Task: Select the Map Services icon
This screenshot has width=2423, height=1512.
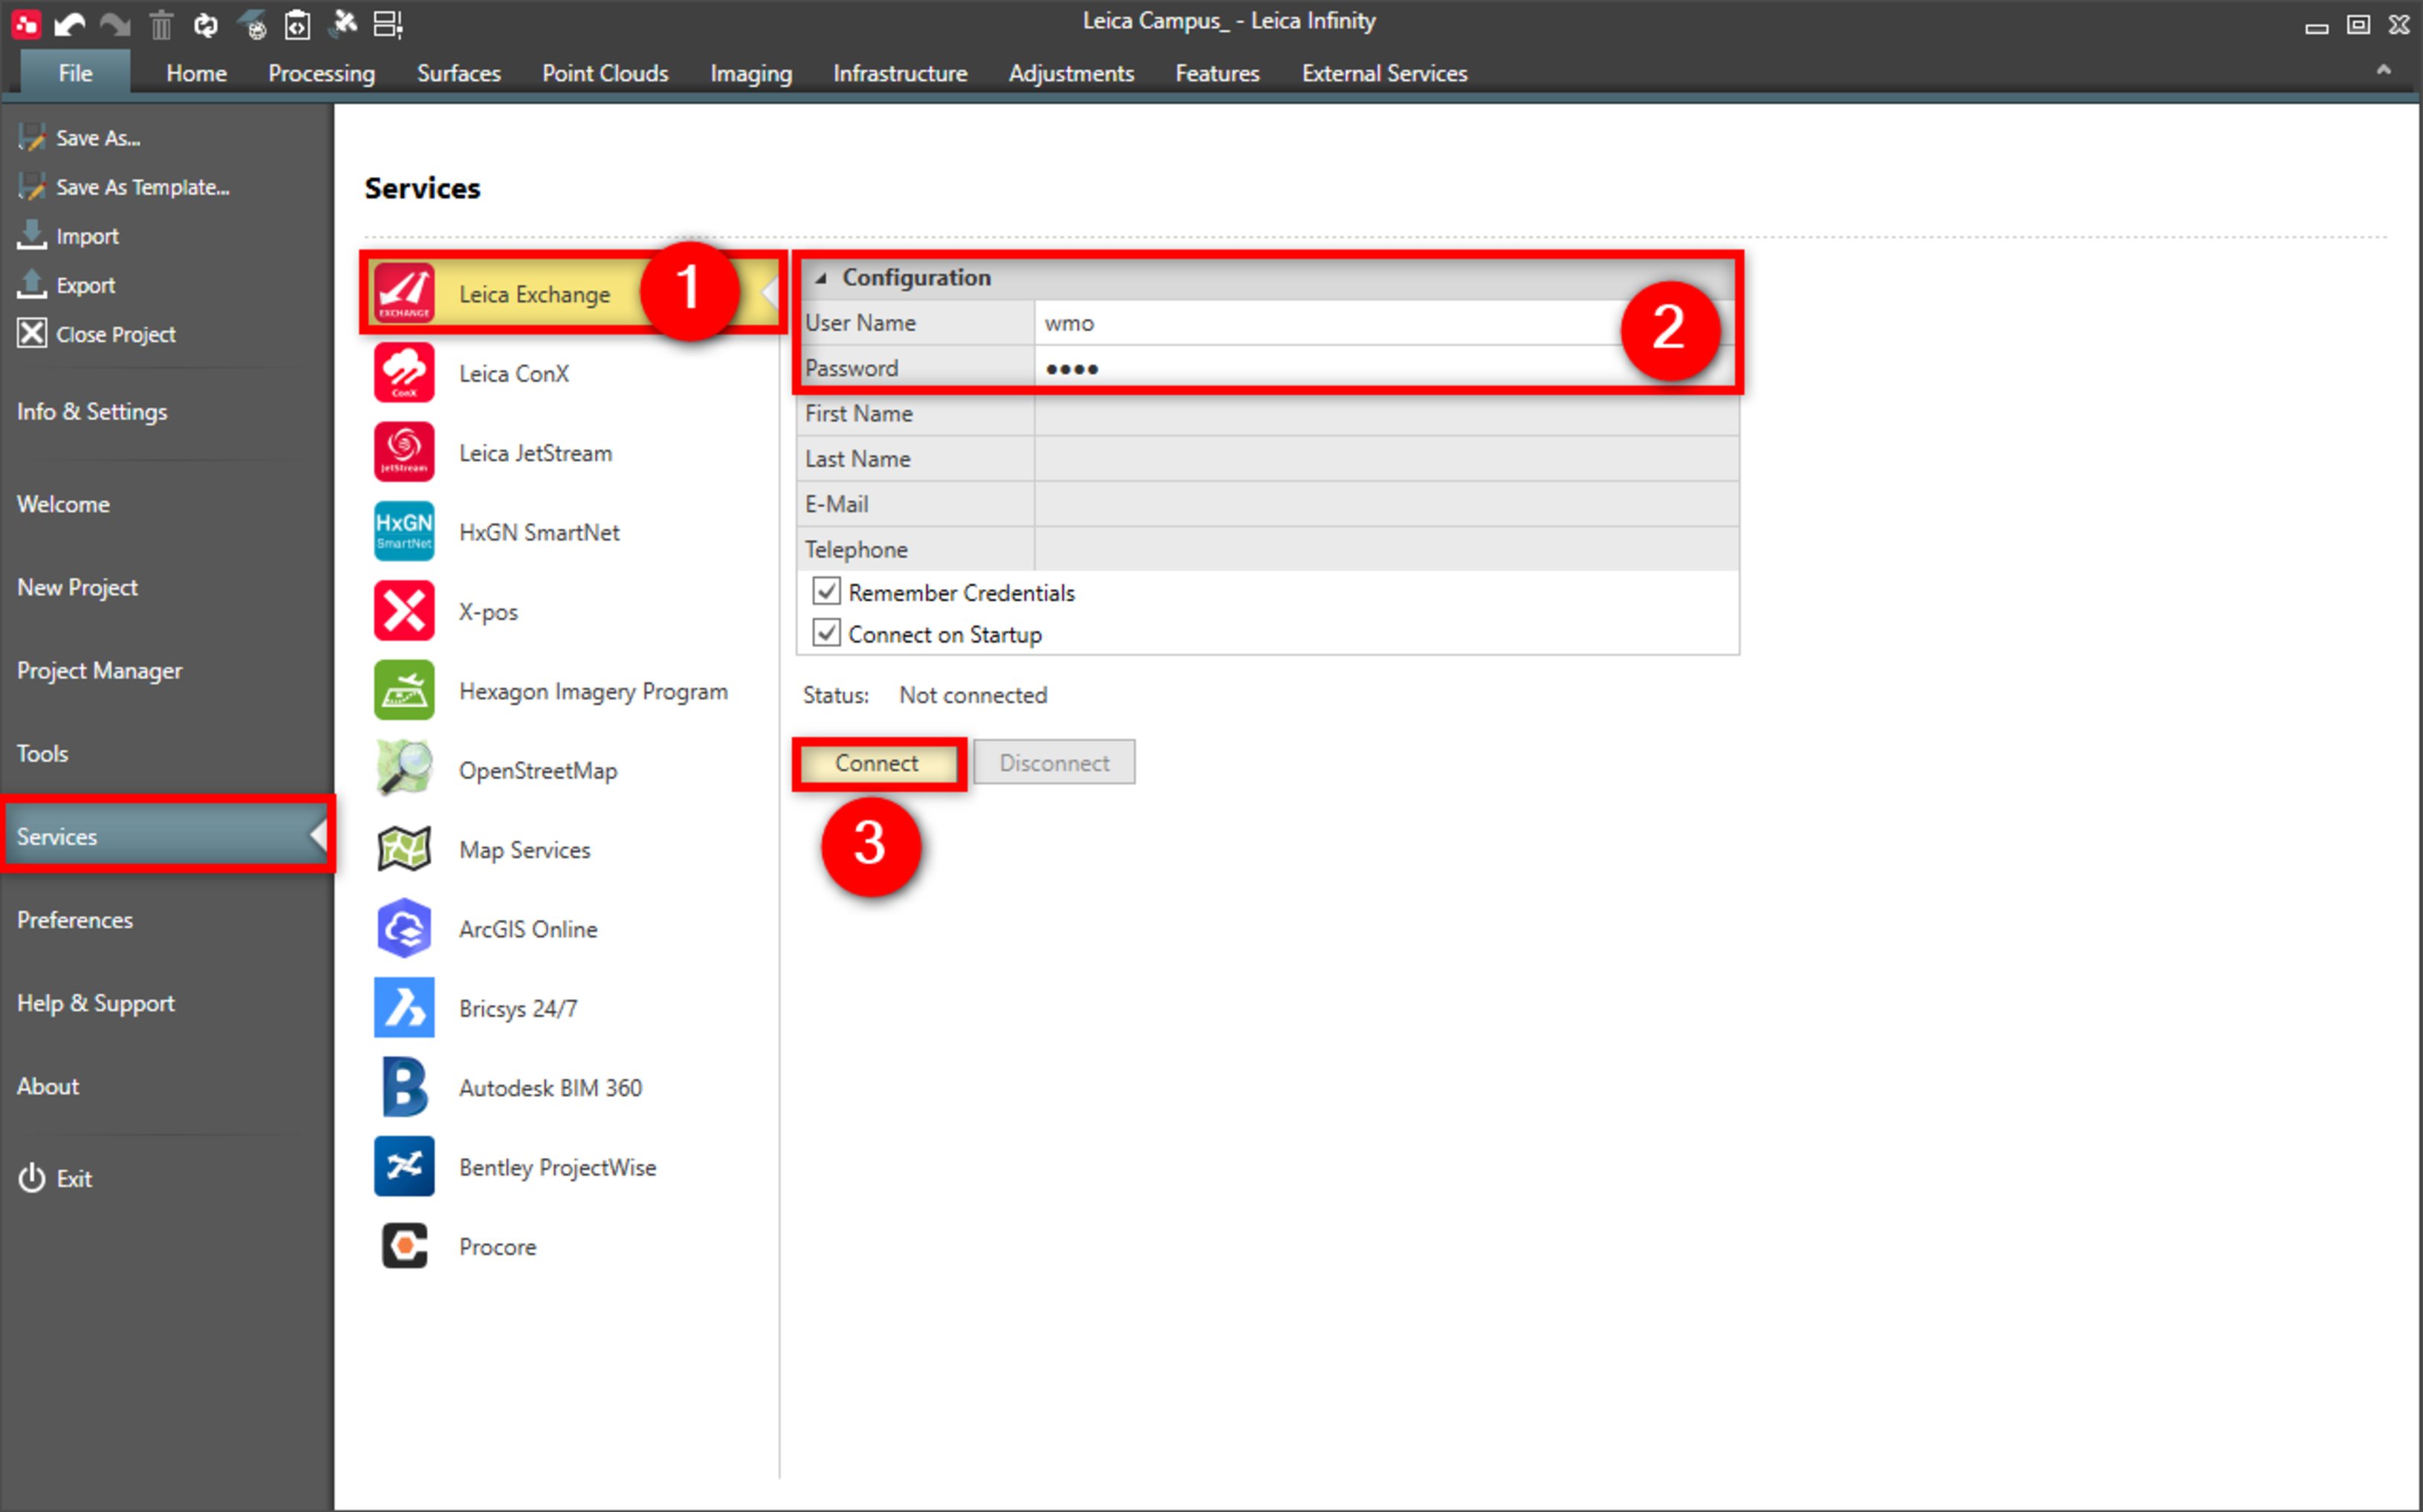Action: (404, 849)
